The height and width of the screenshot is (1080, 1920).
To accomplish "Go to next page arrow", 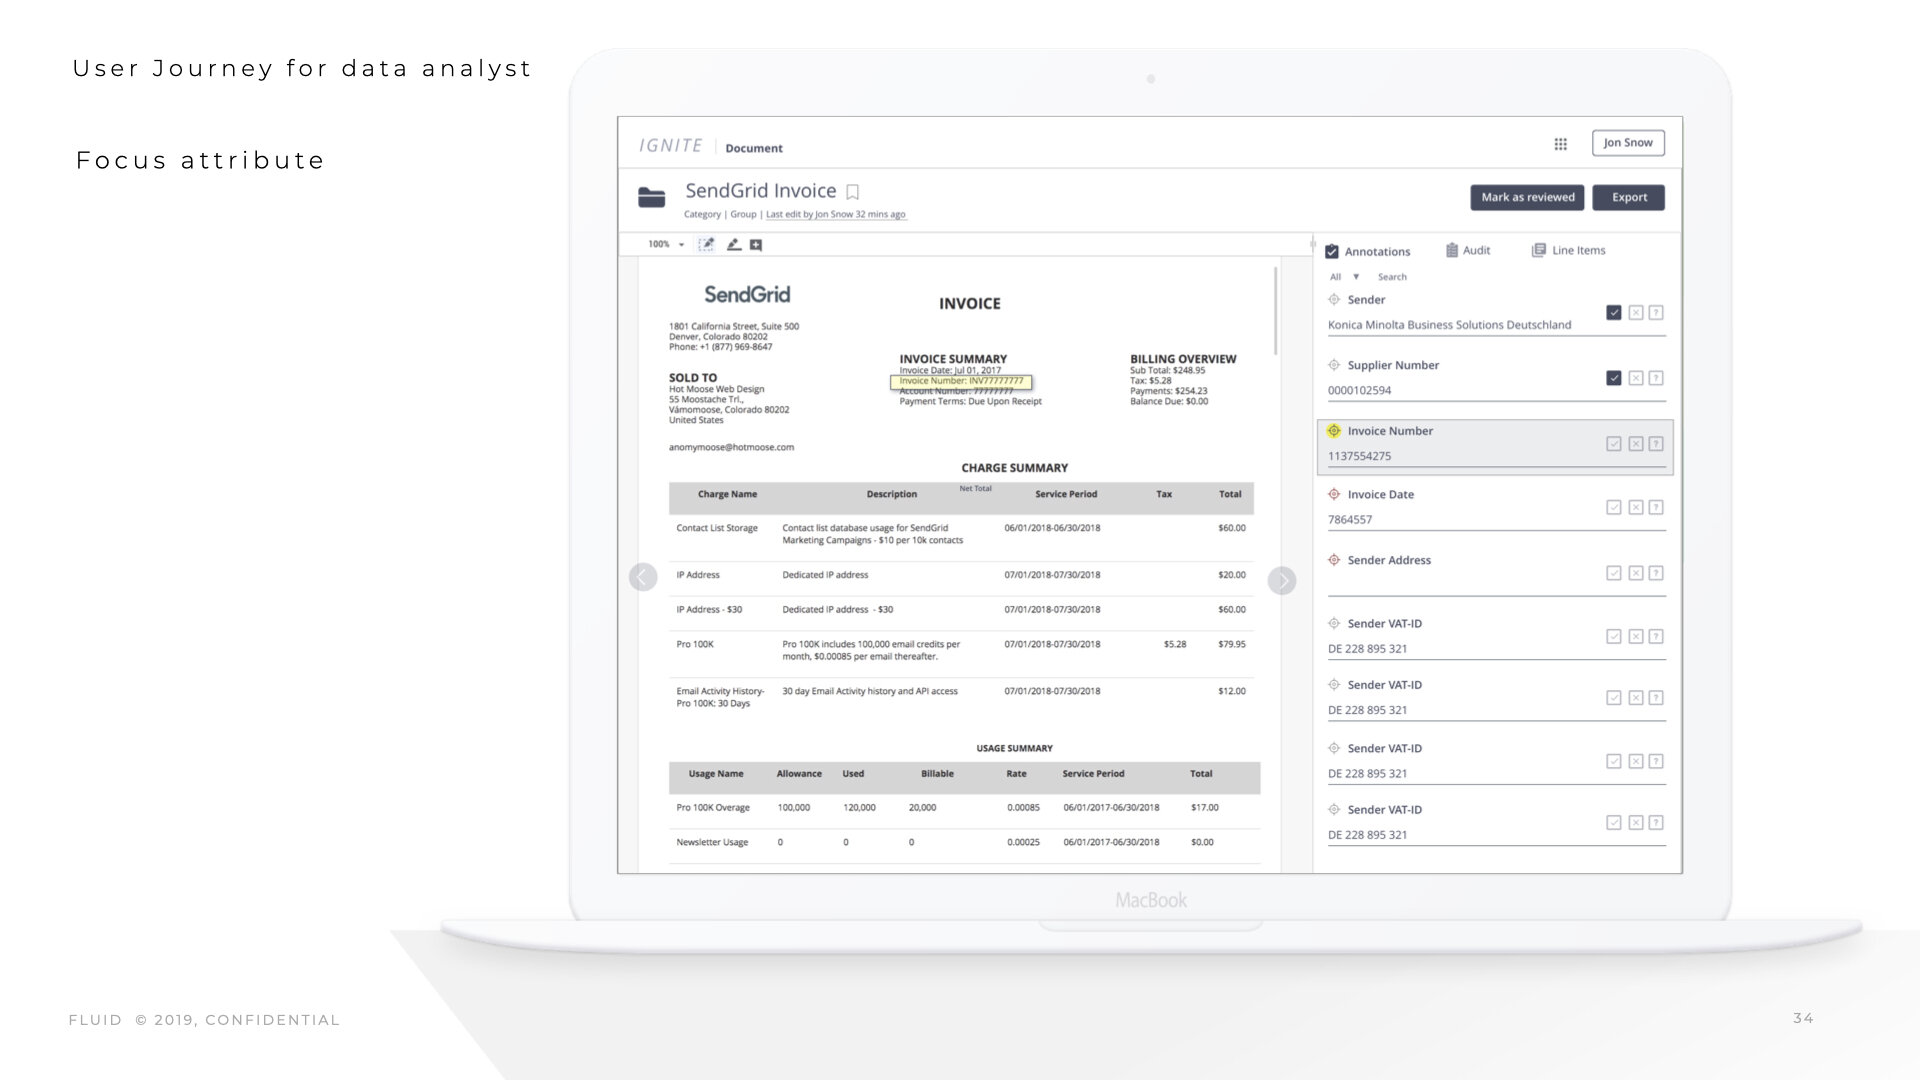I will click(1282, 581).
